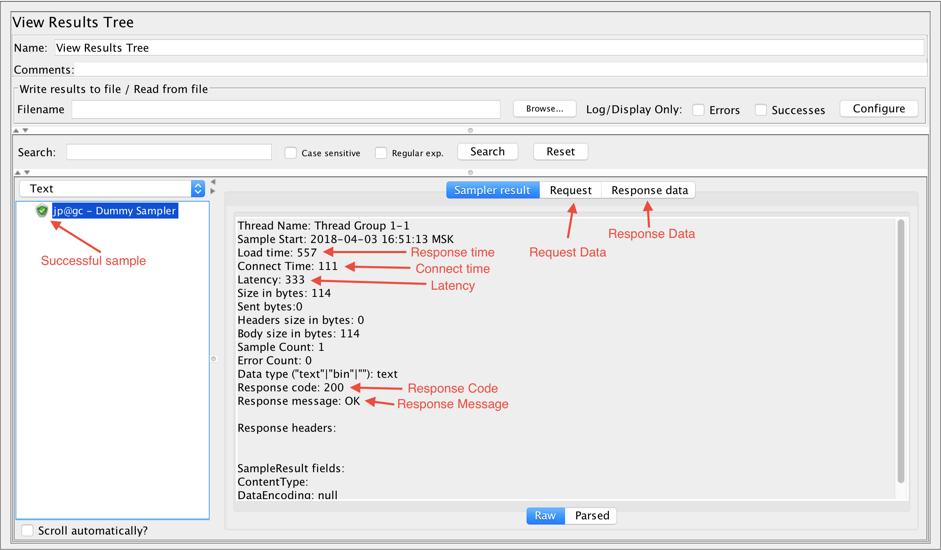Click the 'Connect Time: 111' line
The height and width of the screenshot is (550, 941).
point(287,266)
